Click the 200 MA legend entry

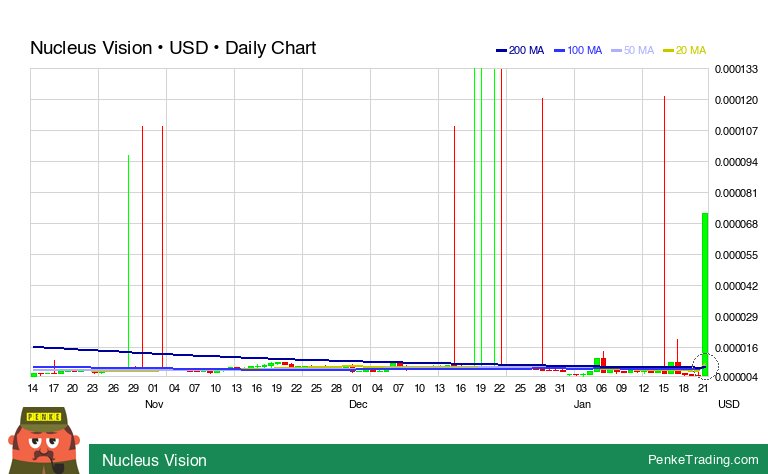tap(520, 50)
